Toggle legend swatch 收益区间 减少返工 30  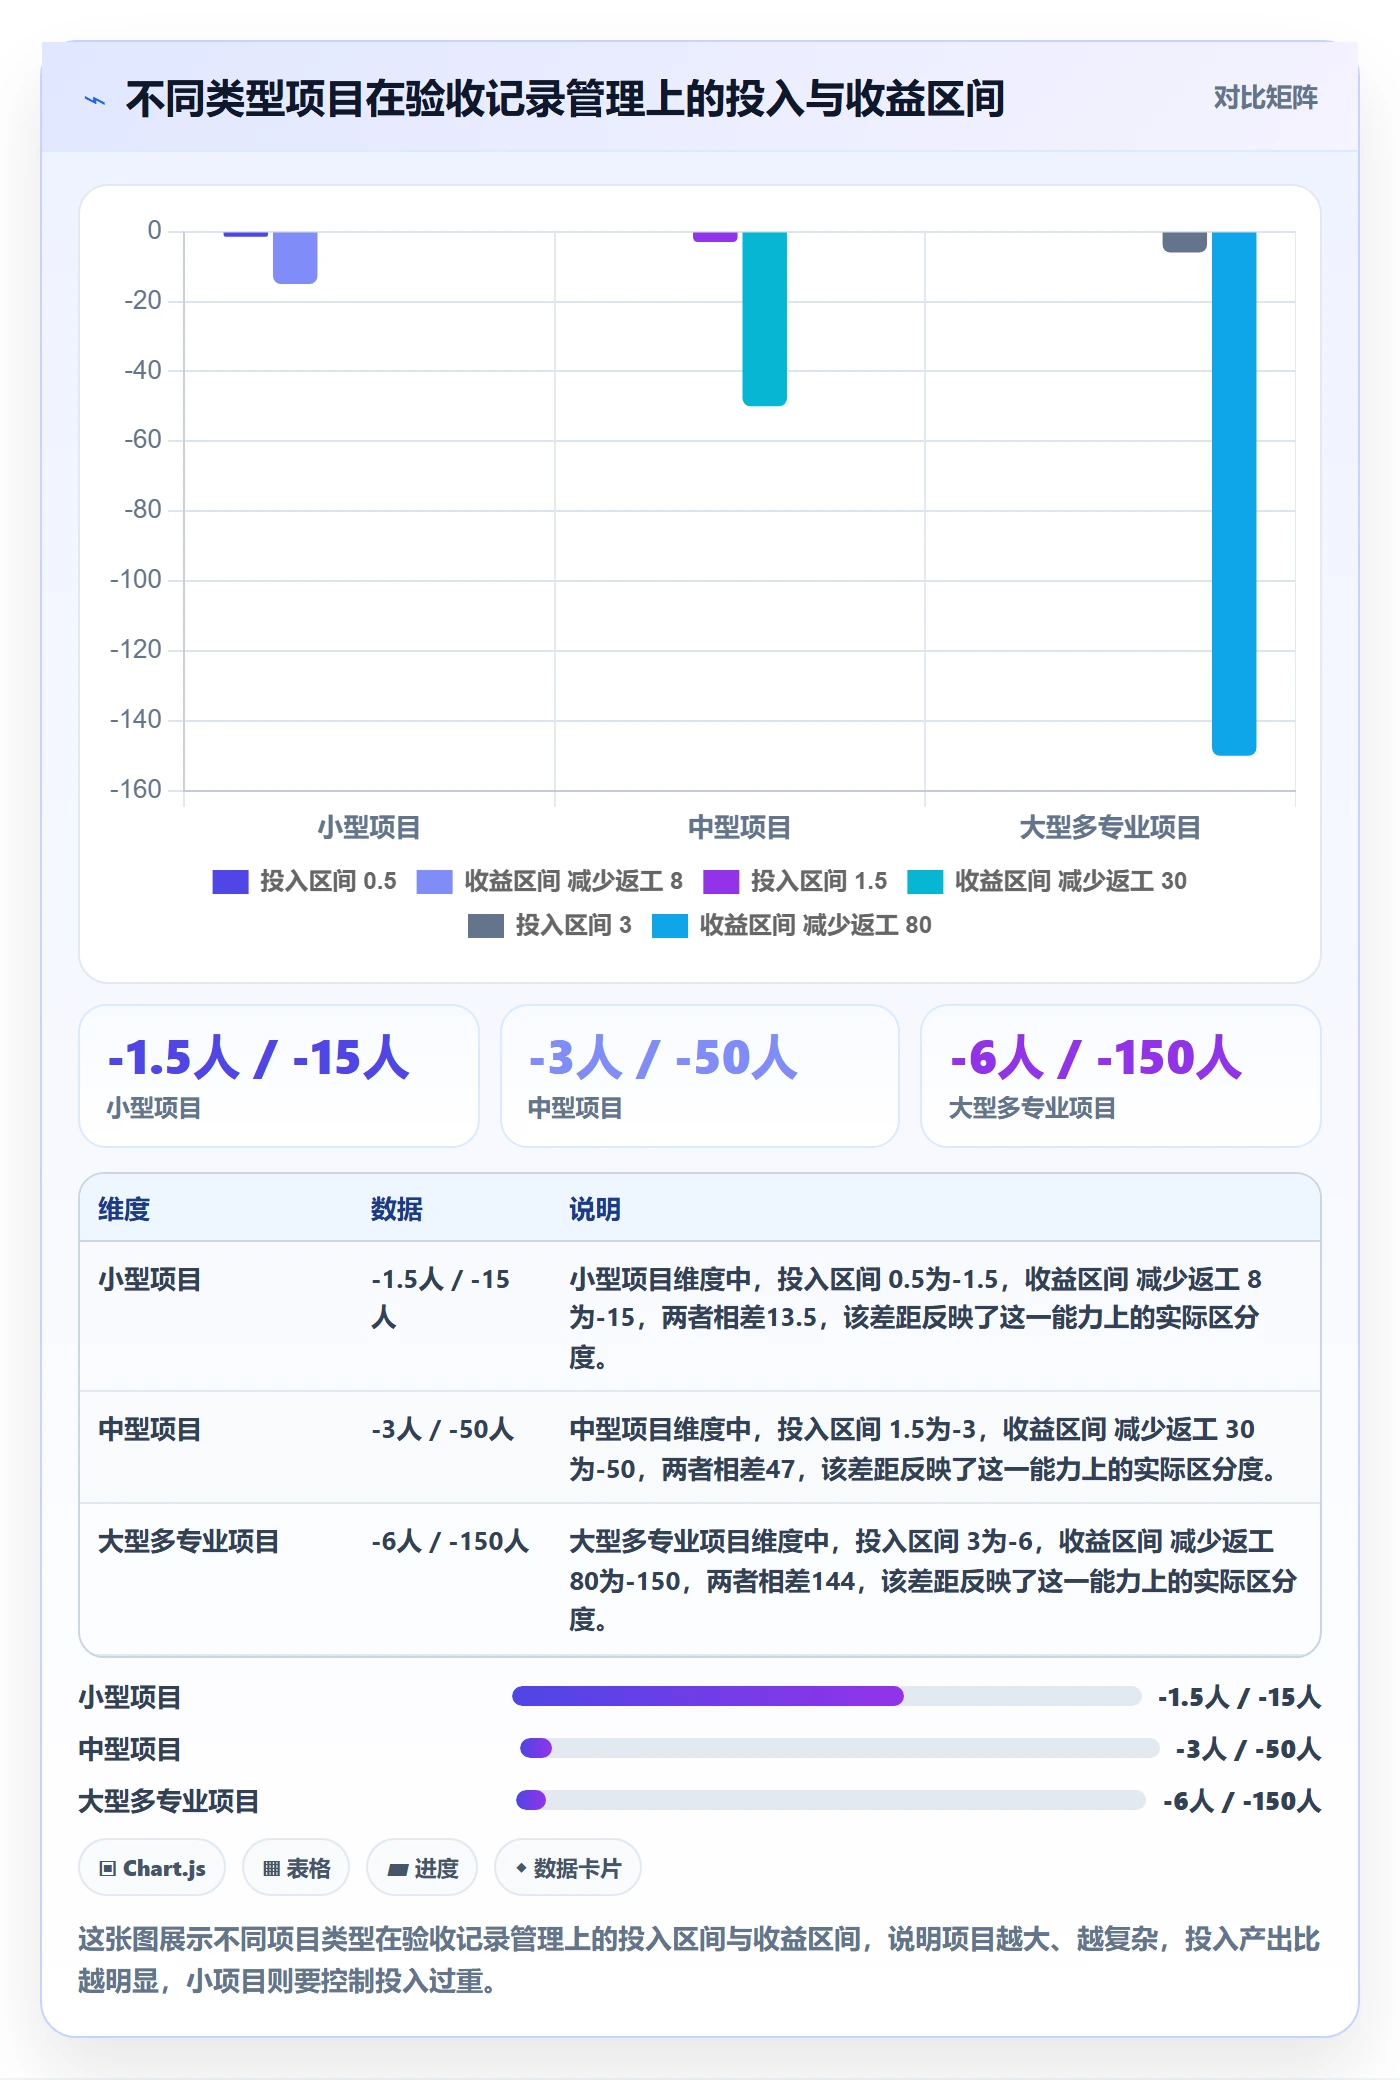click(x=925, y=881)
